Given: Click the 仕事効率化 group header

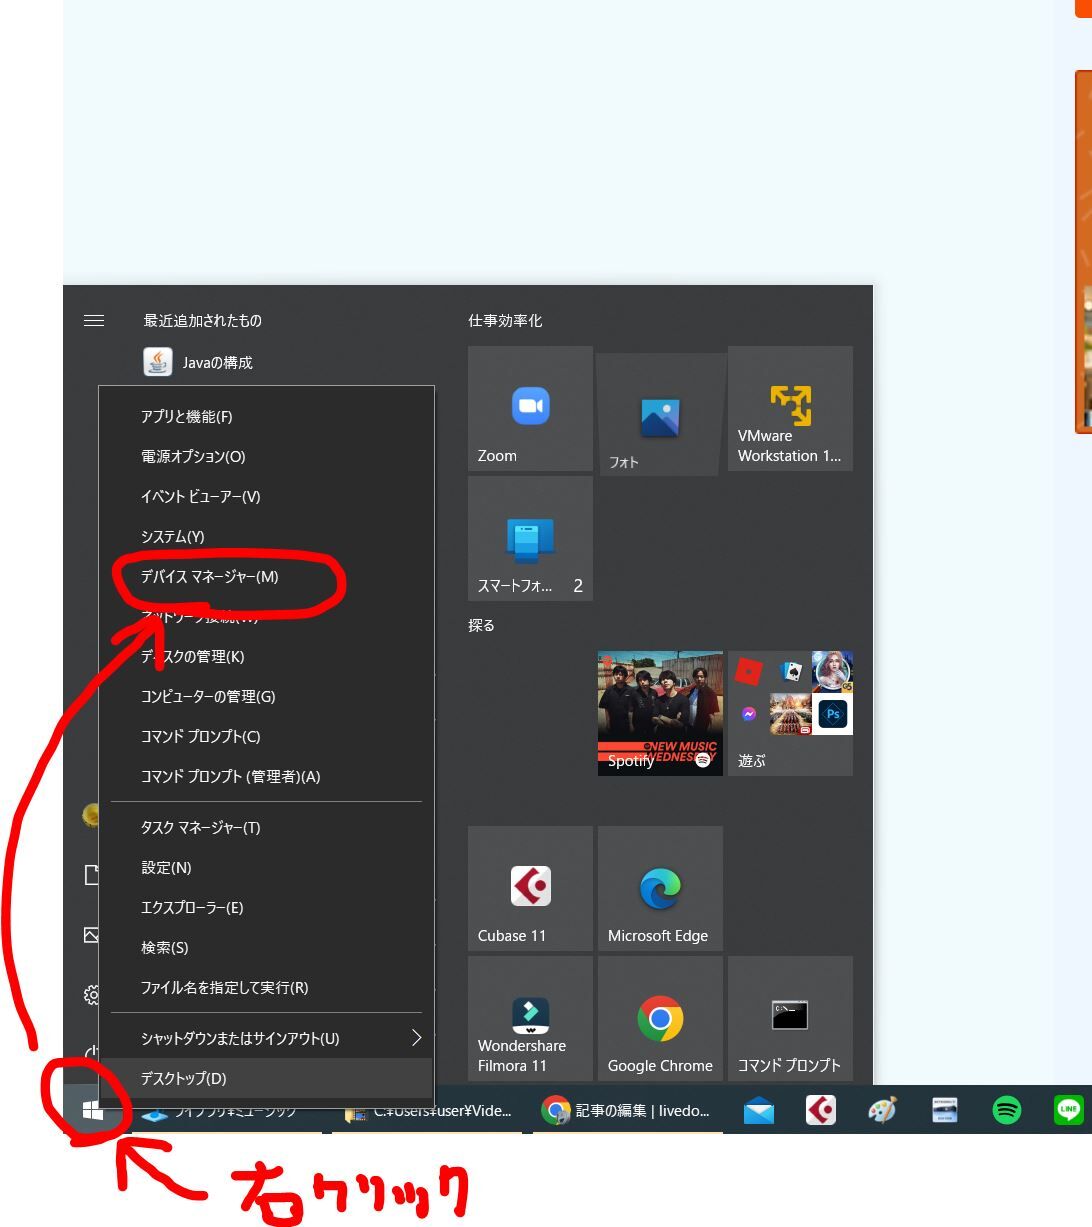Looking at the screenshot, I should 505,320.
